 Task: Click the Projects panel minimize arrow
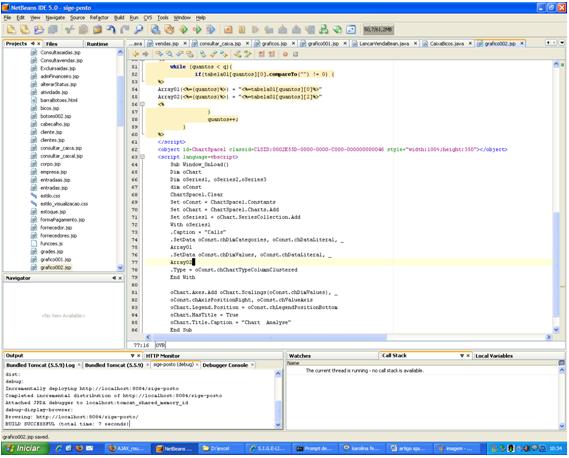(x=33, y=44)
